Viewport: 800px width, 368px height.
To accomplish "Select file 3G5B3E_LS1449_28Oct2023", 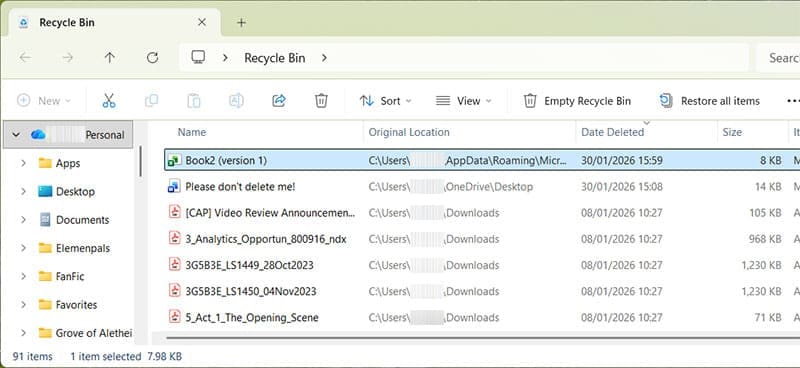I will point(249,265).
